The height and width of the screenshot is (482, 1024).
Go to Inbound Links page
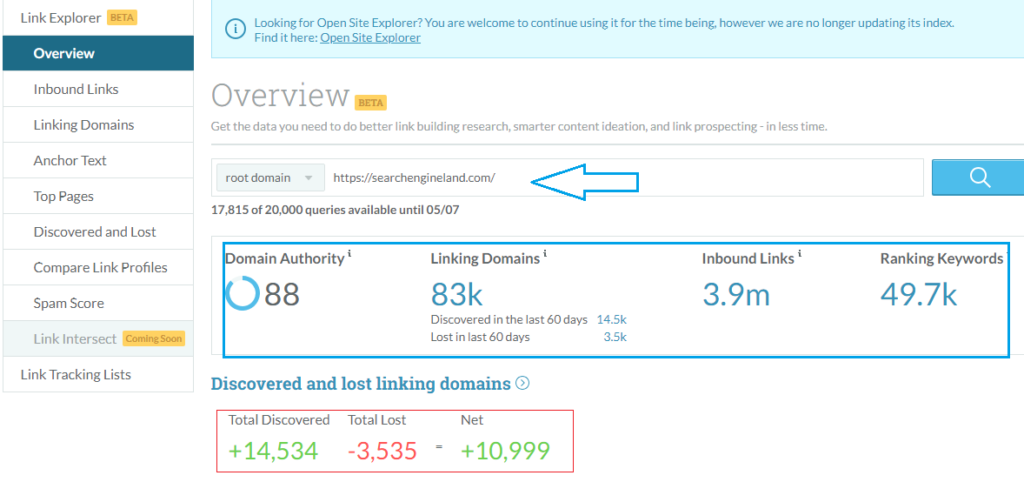pyautogui.click(x=98, y=89)
